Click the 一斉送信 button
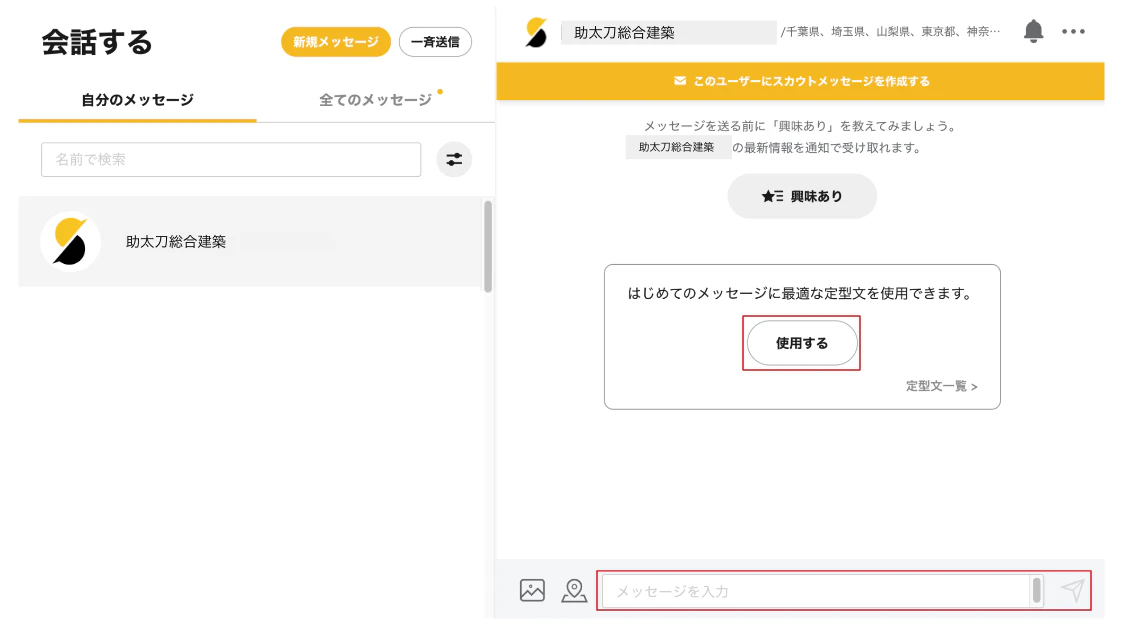 pos(435,42)
